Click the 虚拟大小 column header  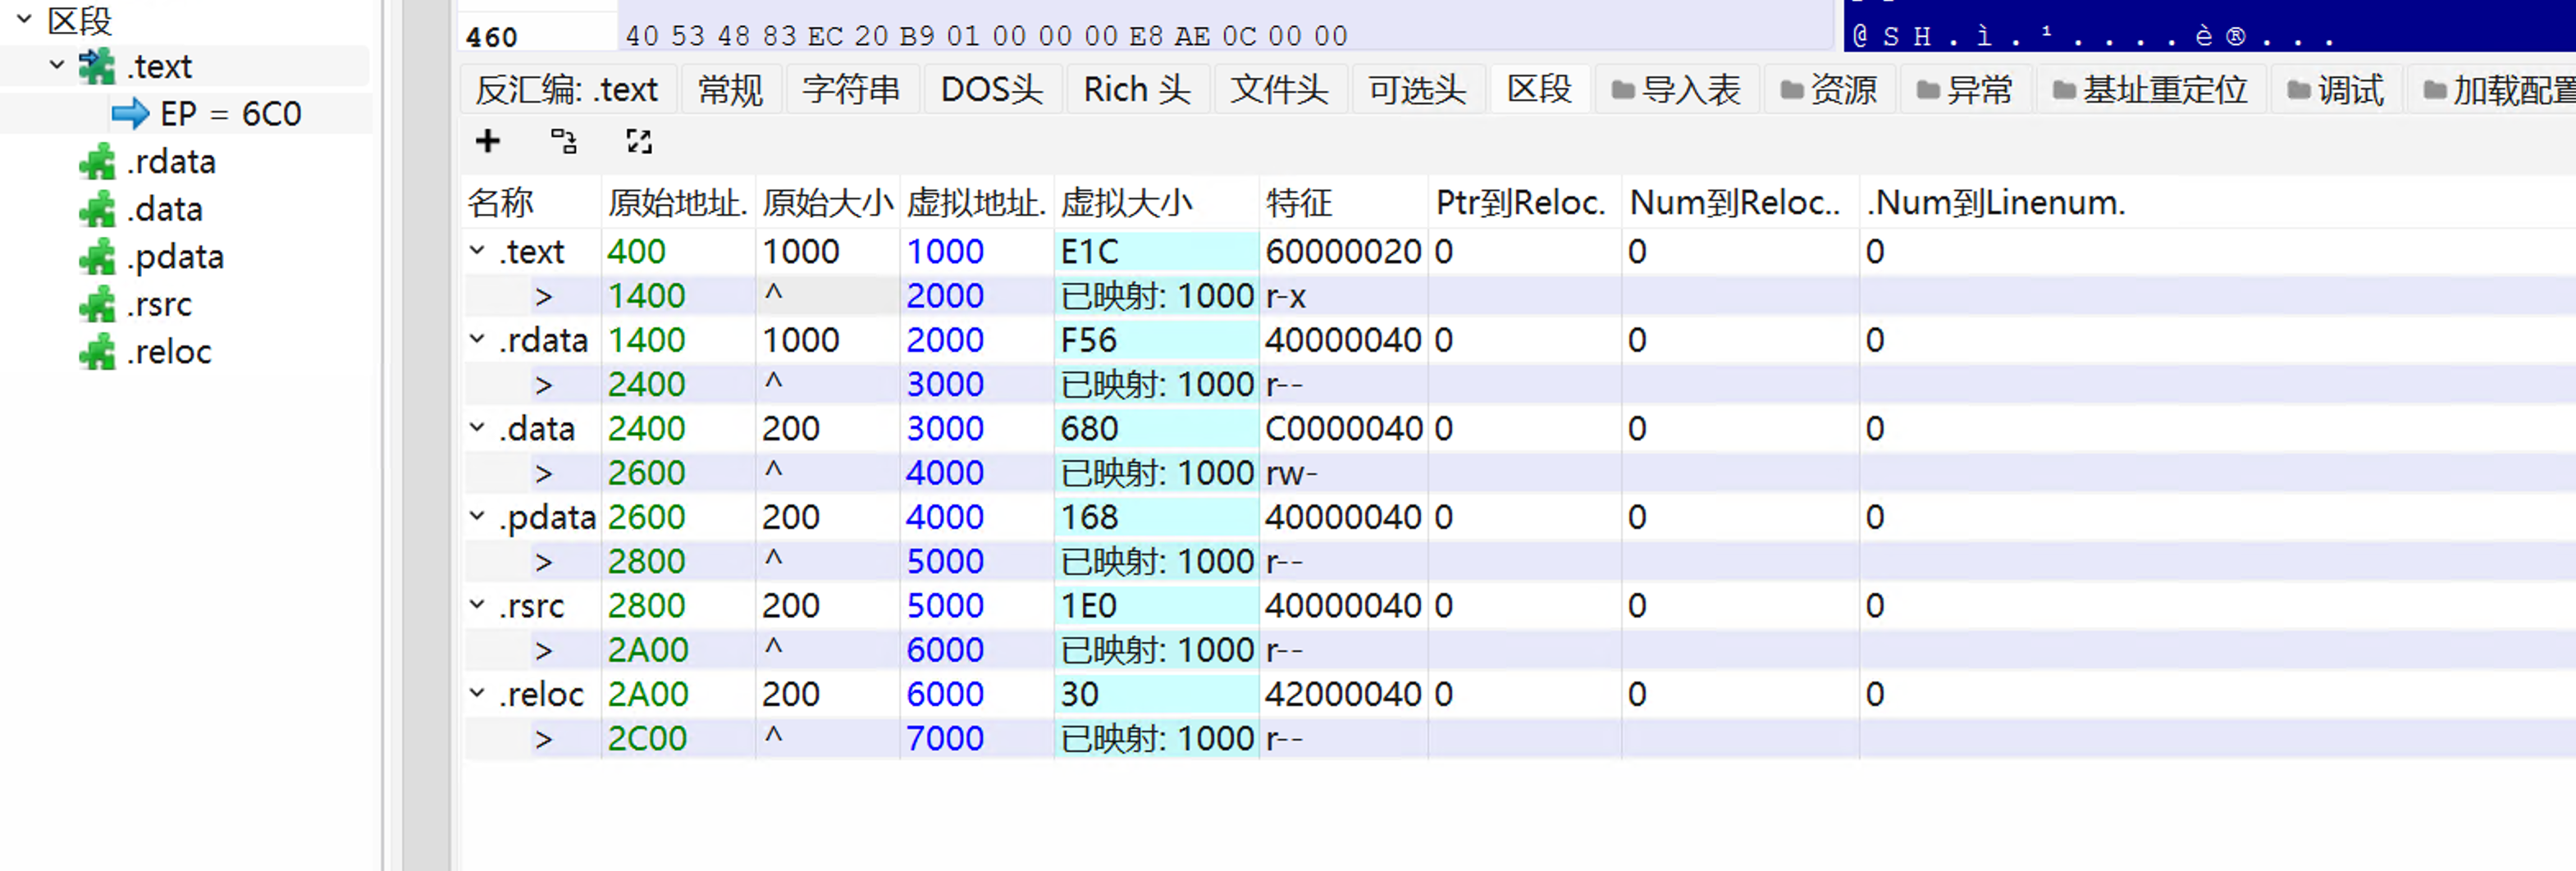[x=1127, y=203]
